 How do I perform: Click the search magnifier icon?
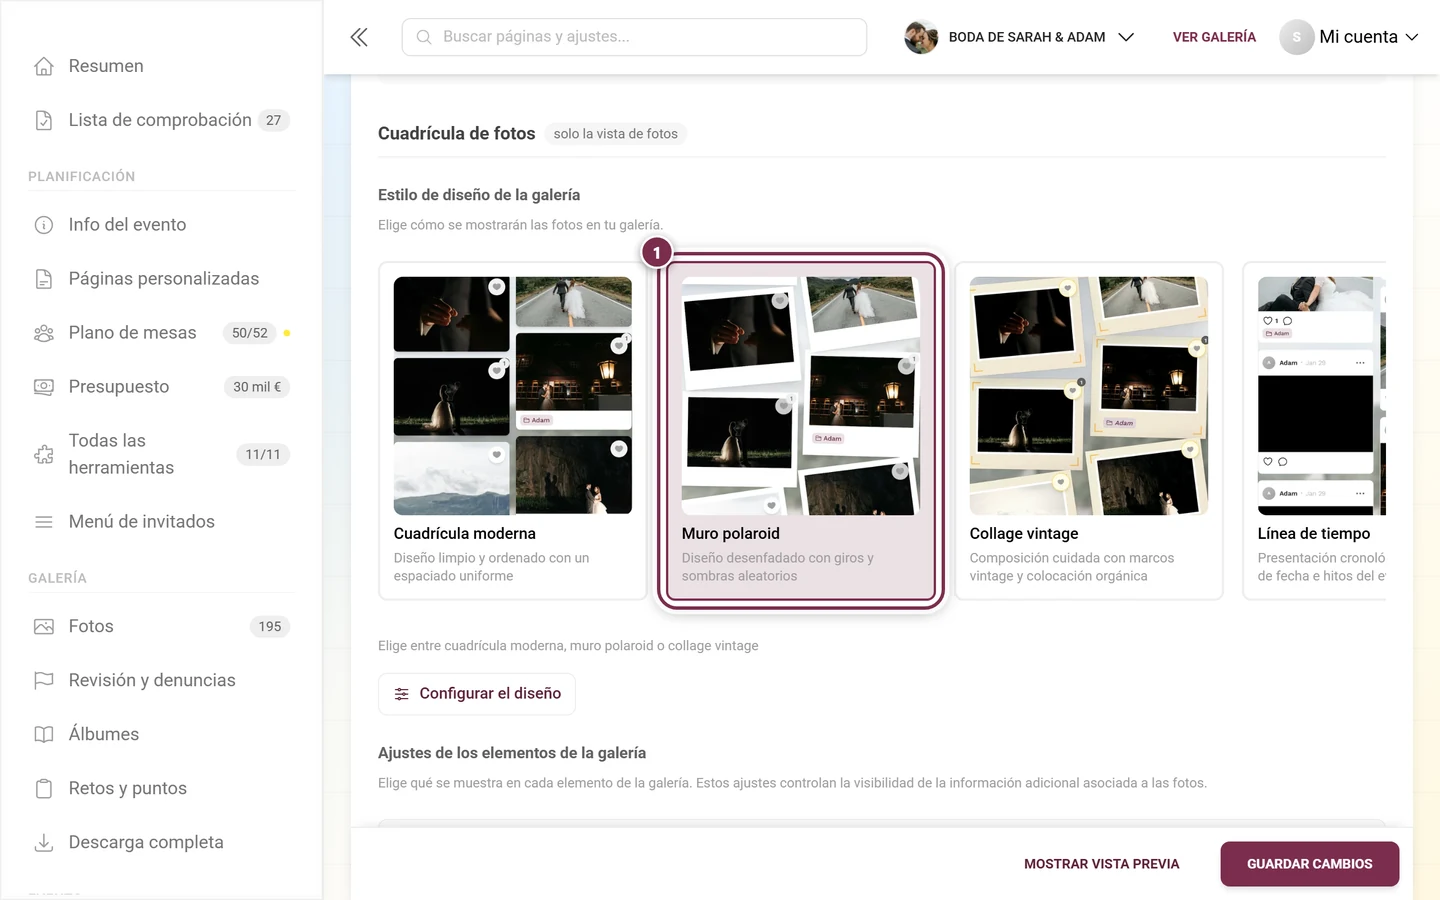point(424,37)
